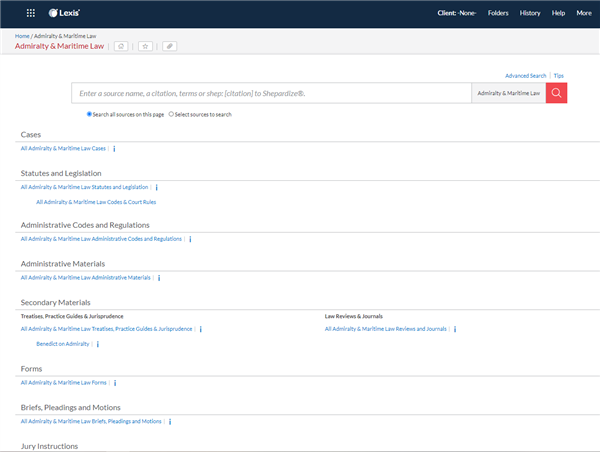
Task: Open All Admiralty & Maritime Law Codes & Court Rules
Action: (96, 202)
